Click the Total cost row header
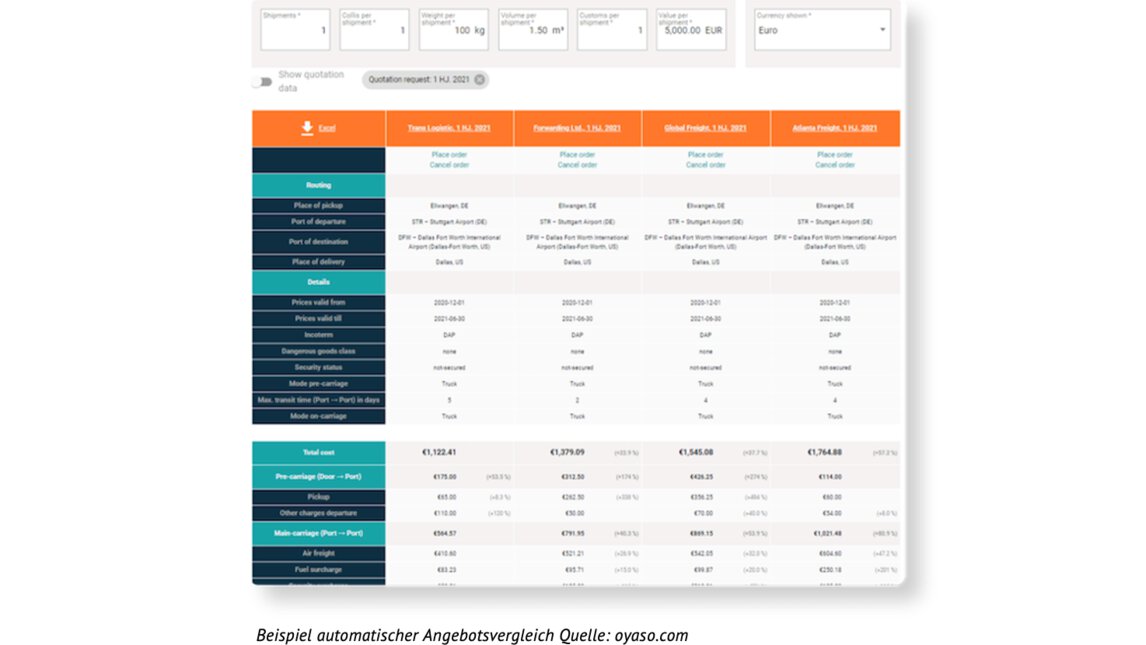 (318, 452)
